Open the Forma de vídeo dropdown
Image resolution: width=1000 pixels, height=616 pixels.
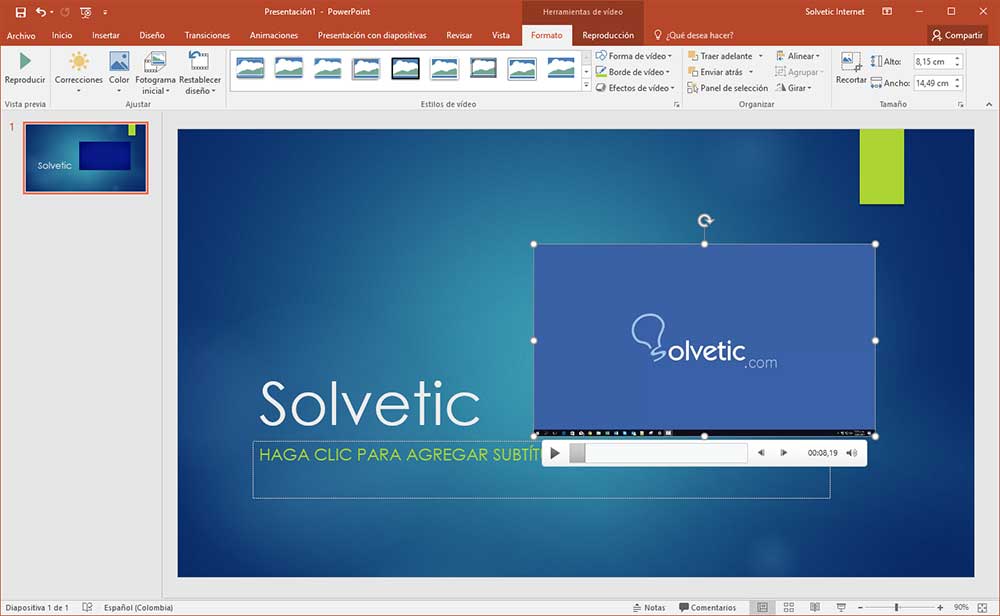[x=634, y=56]
